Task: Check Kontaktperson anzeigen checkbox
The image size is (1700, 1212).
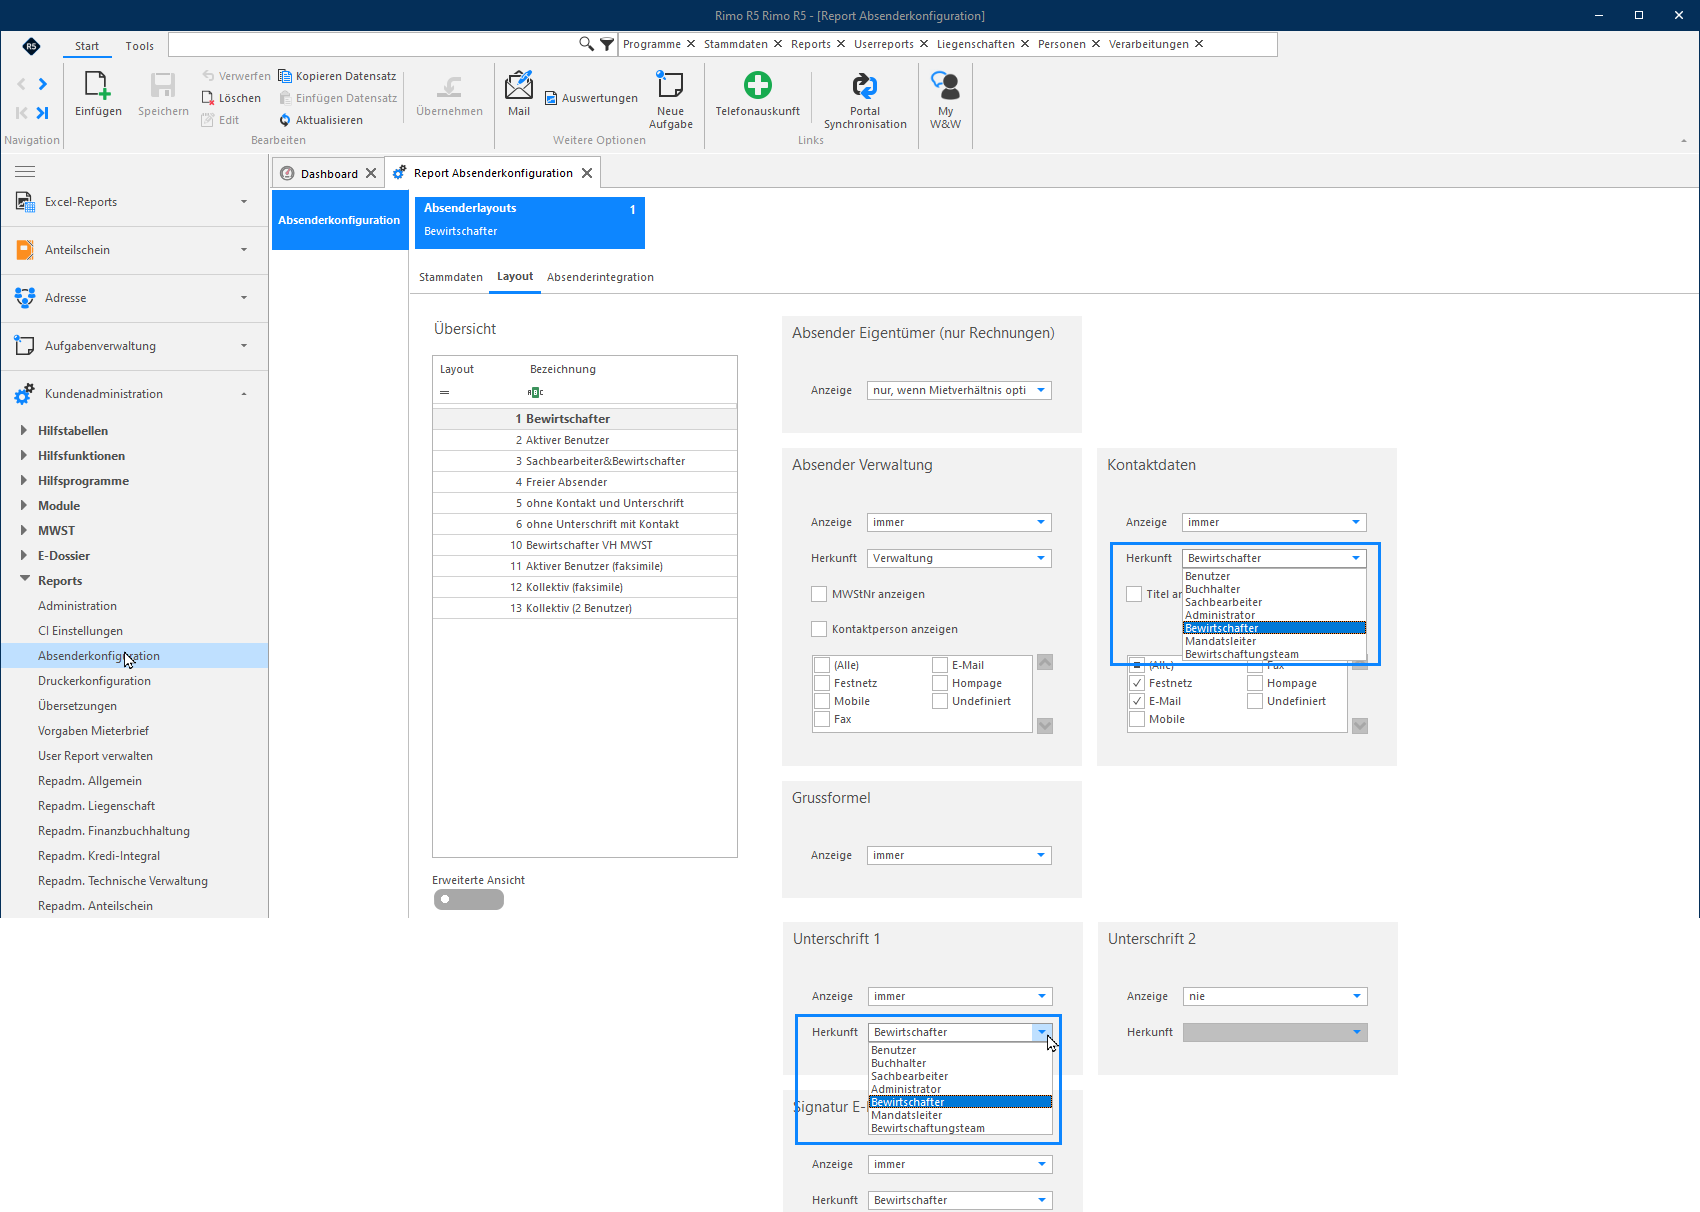Action: [819, 629]
